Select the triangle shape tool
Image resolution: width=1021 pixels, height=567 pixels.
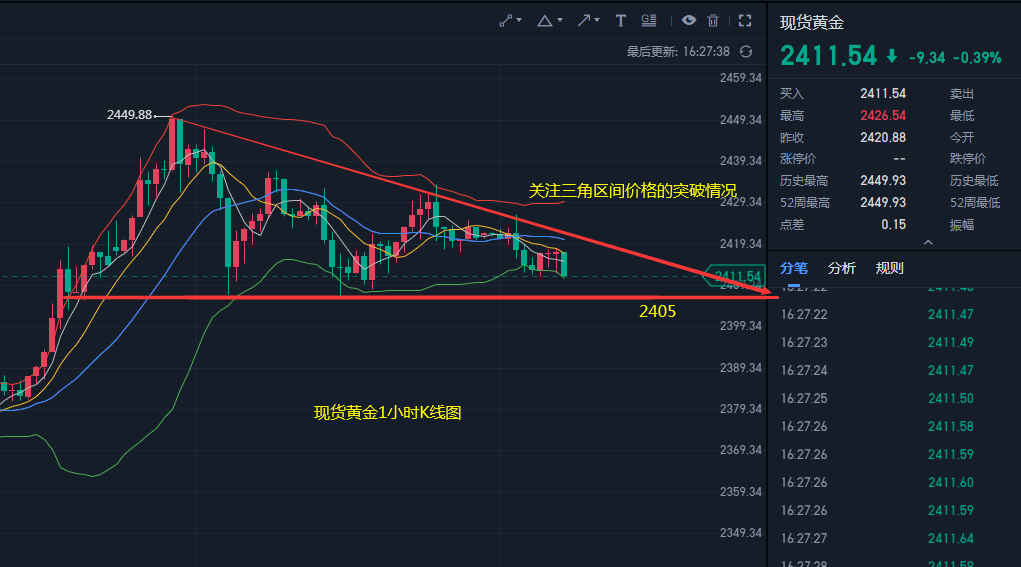[x=544, y=20]
